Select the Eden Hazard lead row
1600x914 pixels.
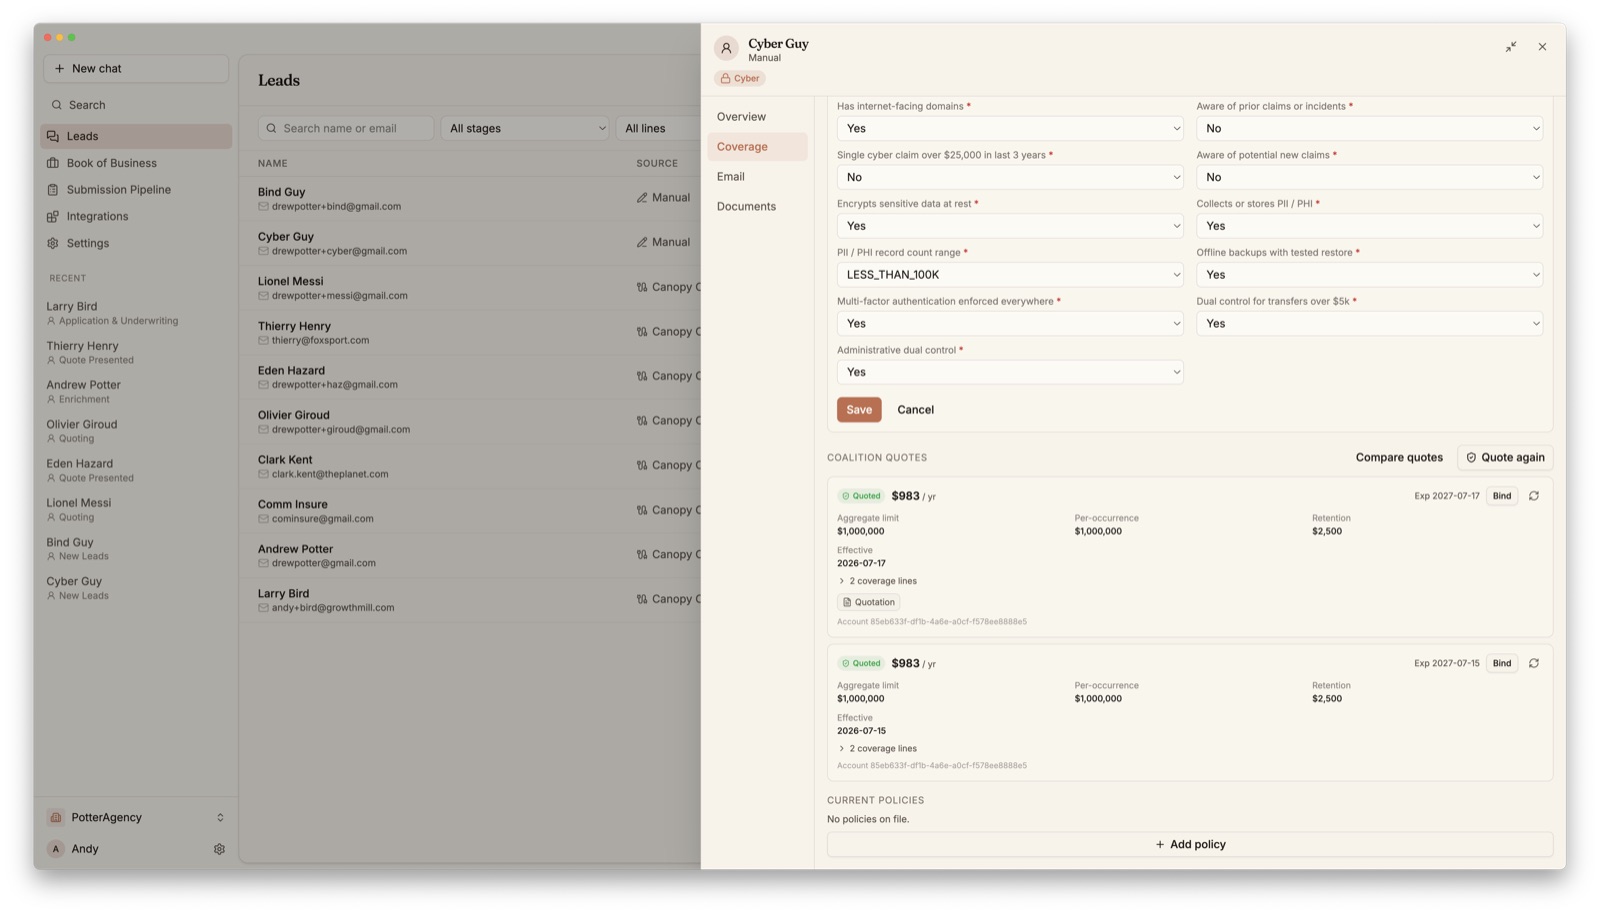tap(470, 376)
